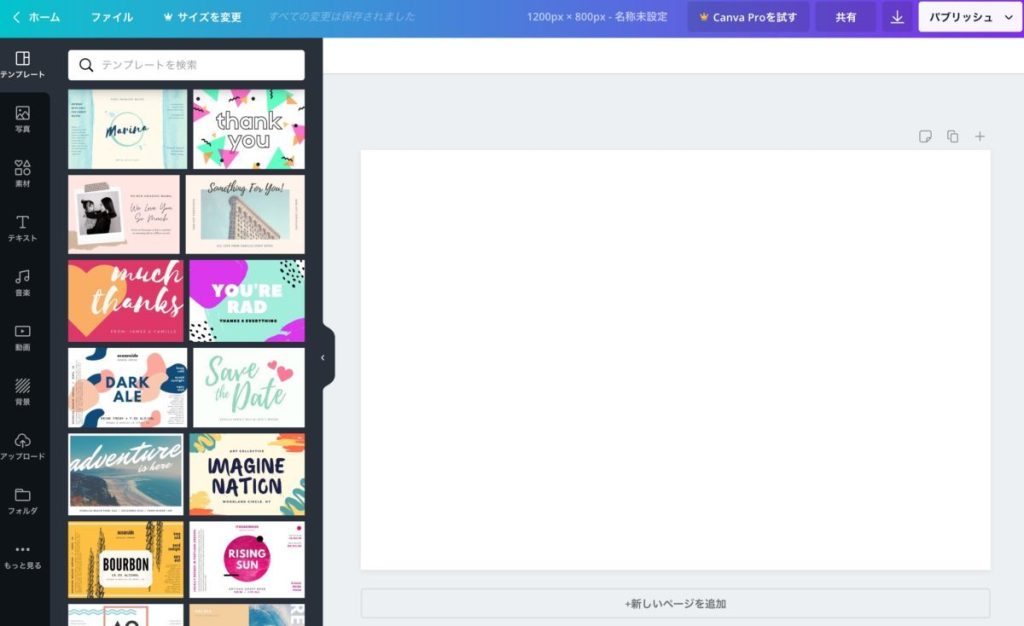The width and height of the screenshot is (1024, 626).
Task: Open the 背景 (Background) sidebar panel
Action: point(23,391)
